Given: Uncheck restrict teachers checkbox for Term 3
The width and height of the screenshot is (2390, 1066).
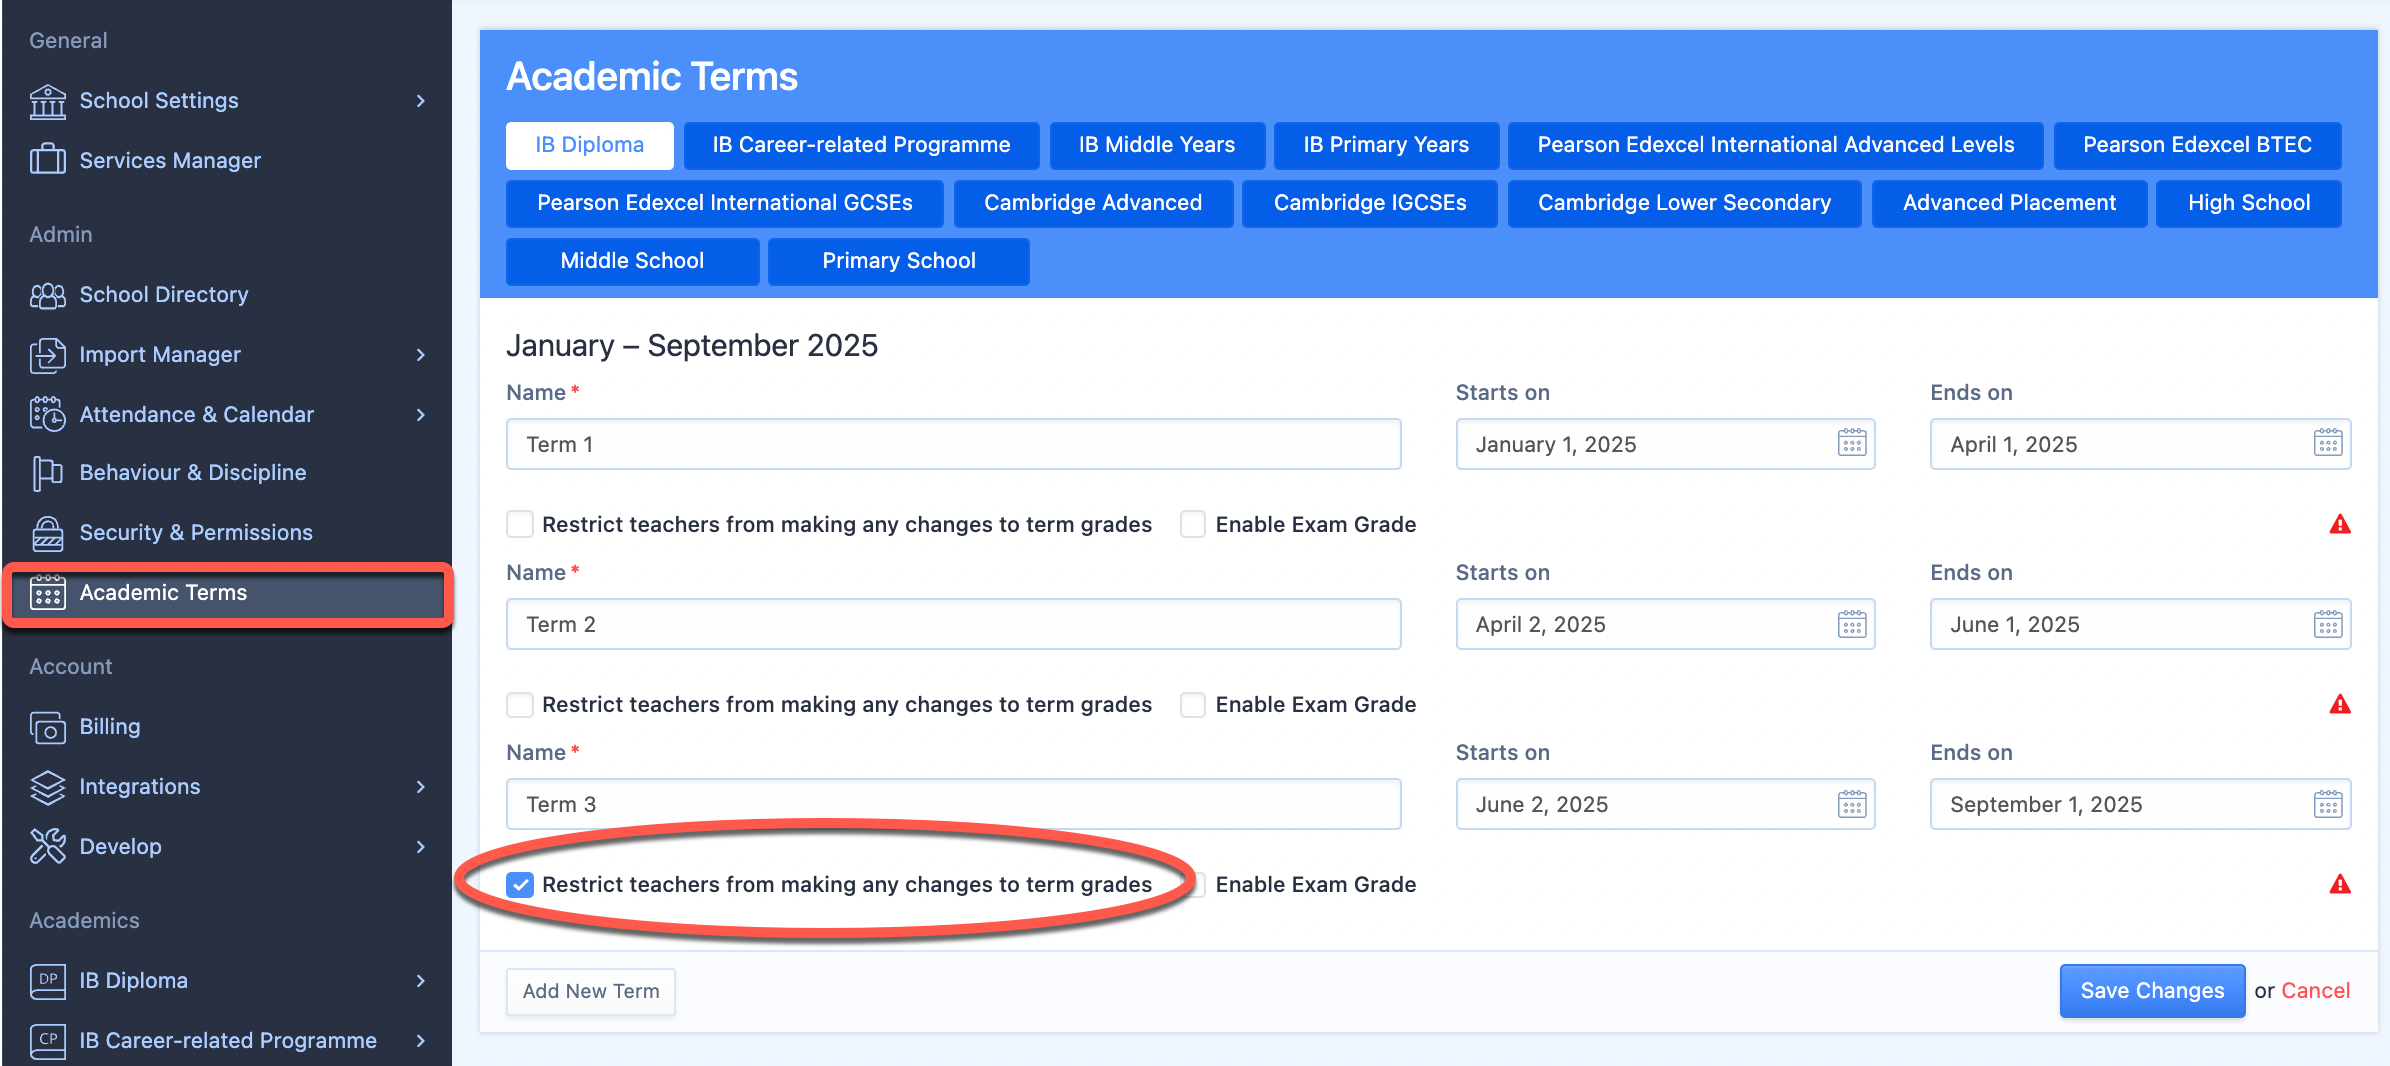Looking at the screenshot, I should [x=519, y=884].
